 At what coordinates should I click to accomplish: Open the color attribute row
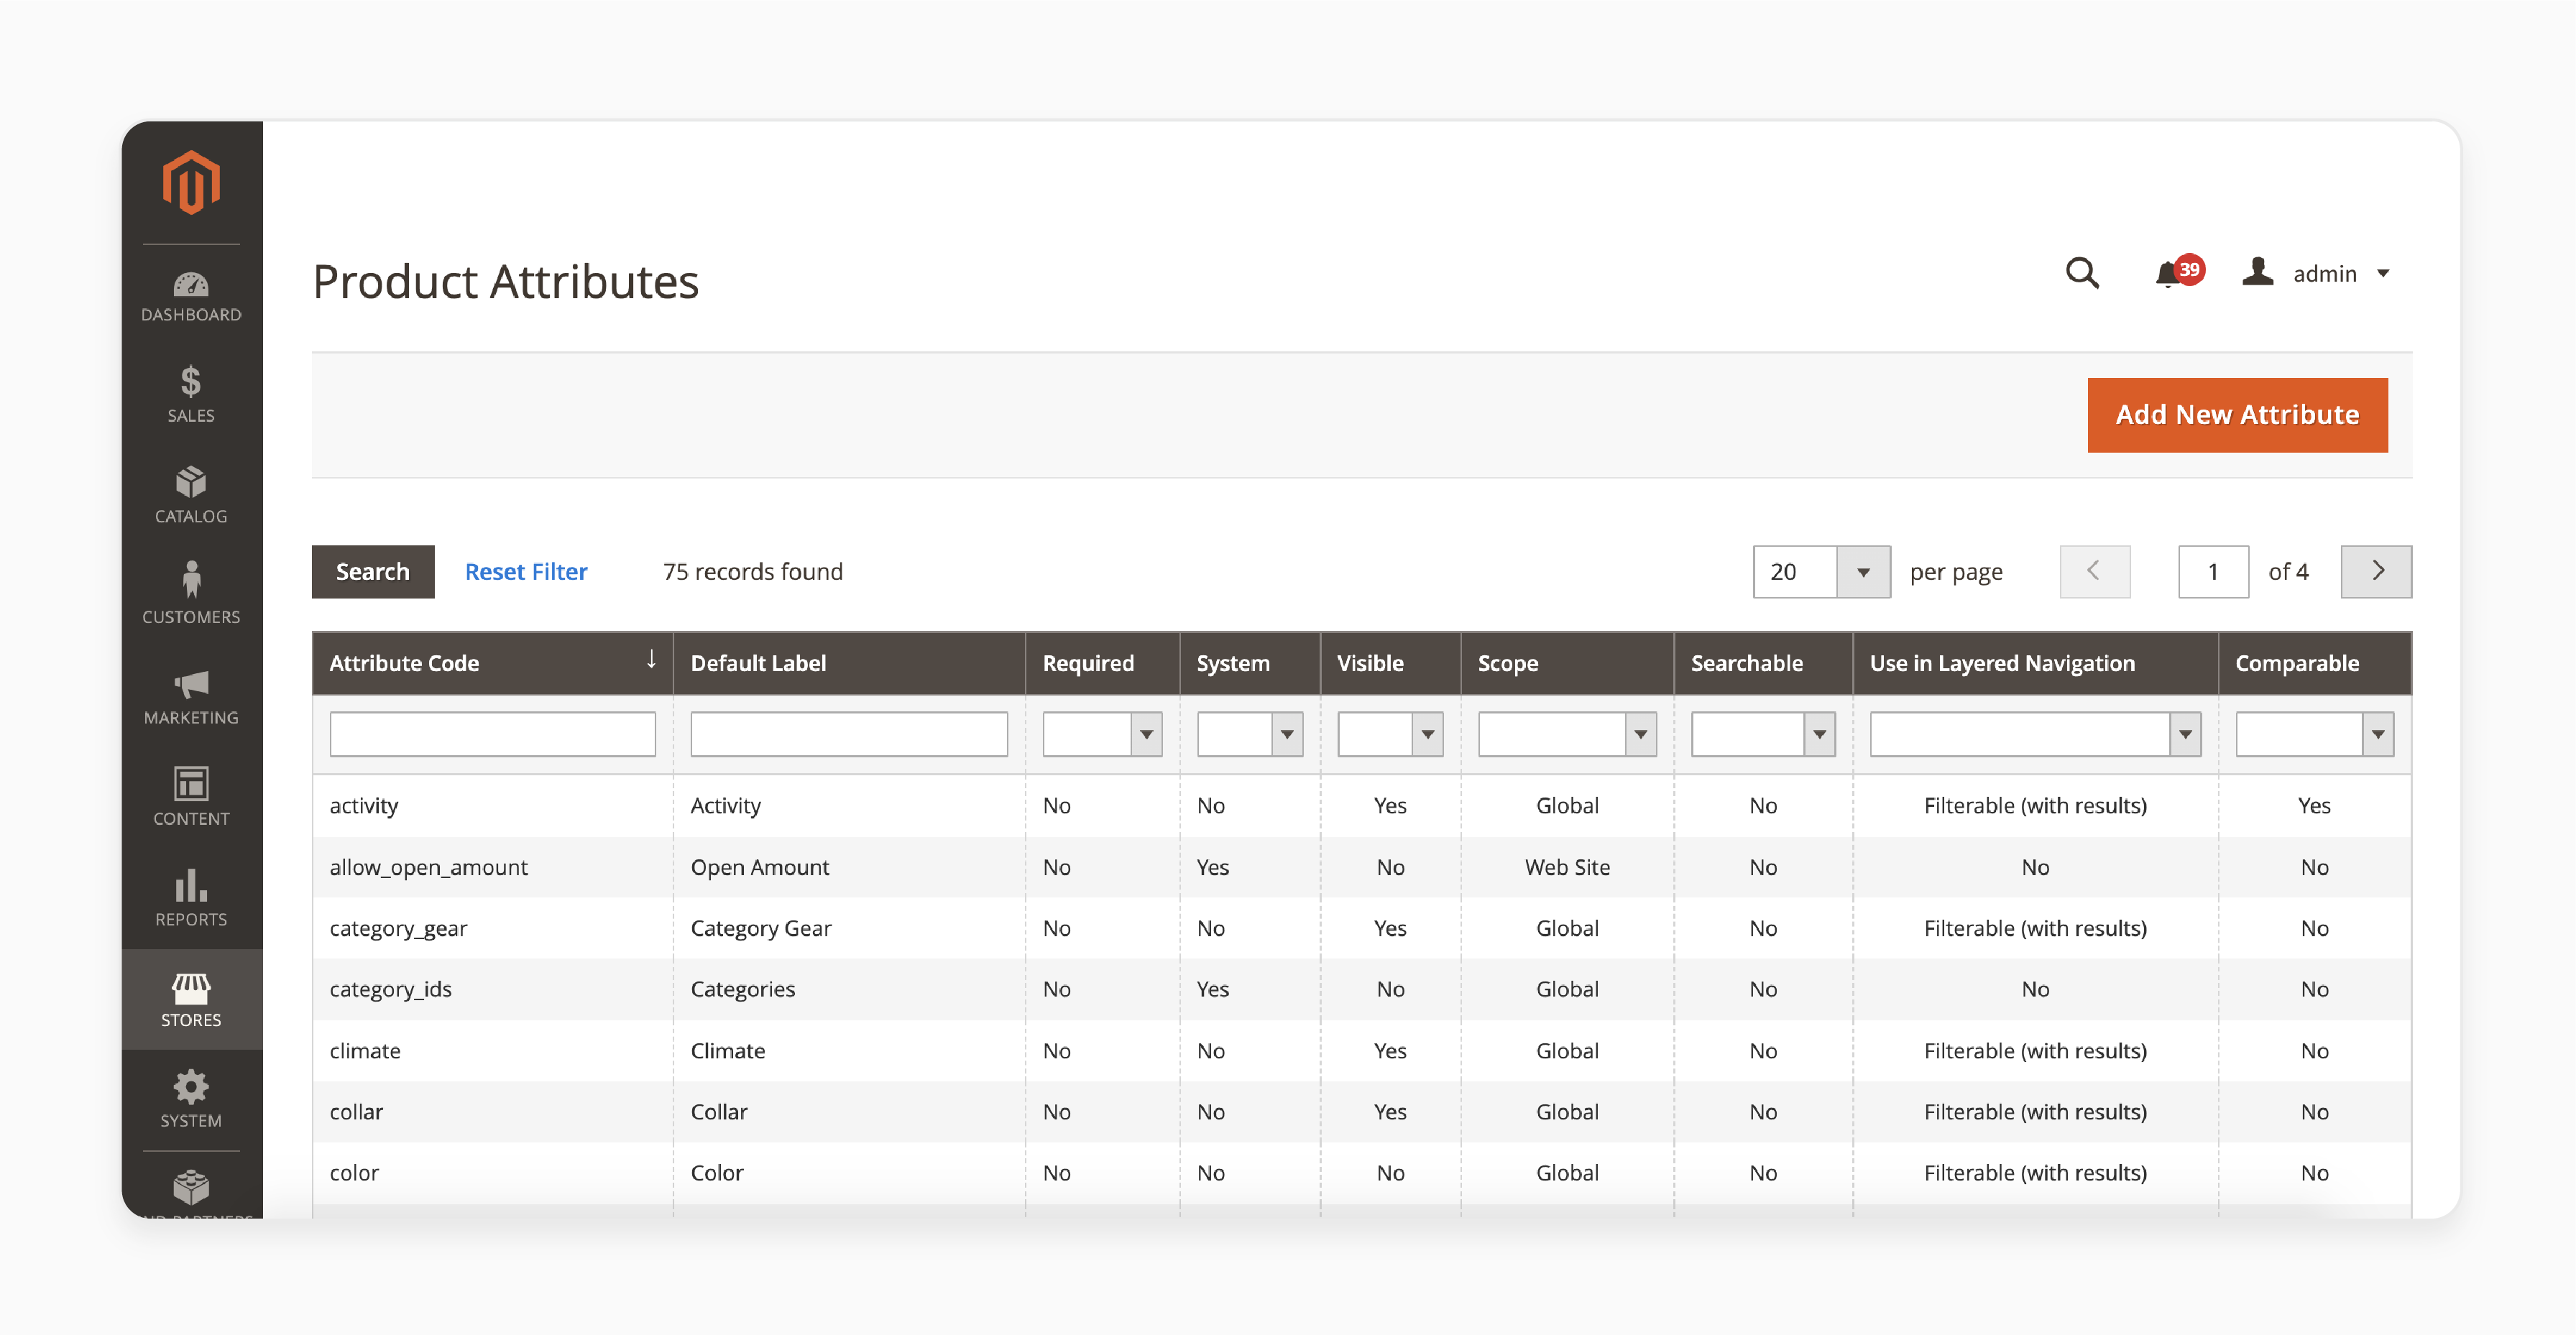point(1362,1173)
